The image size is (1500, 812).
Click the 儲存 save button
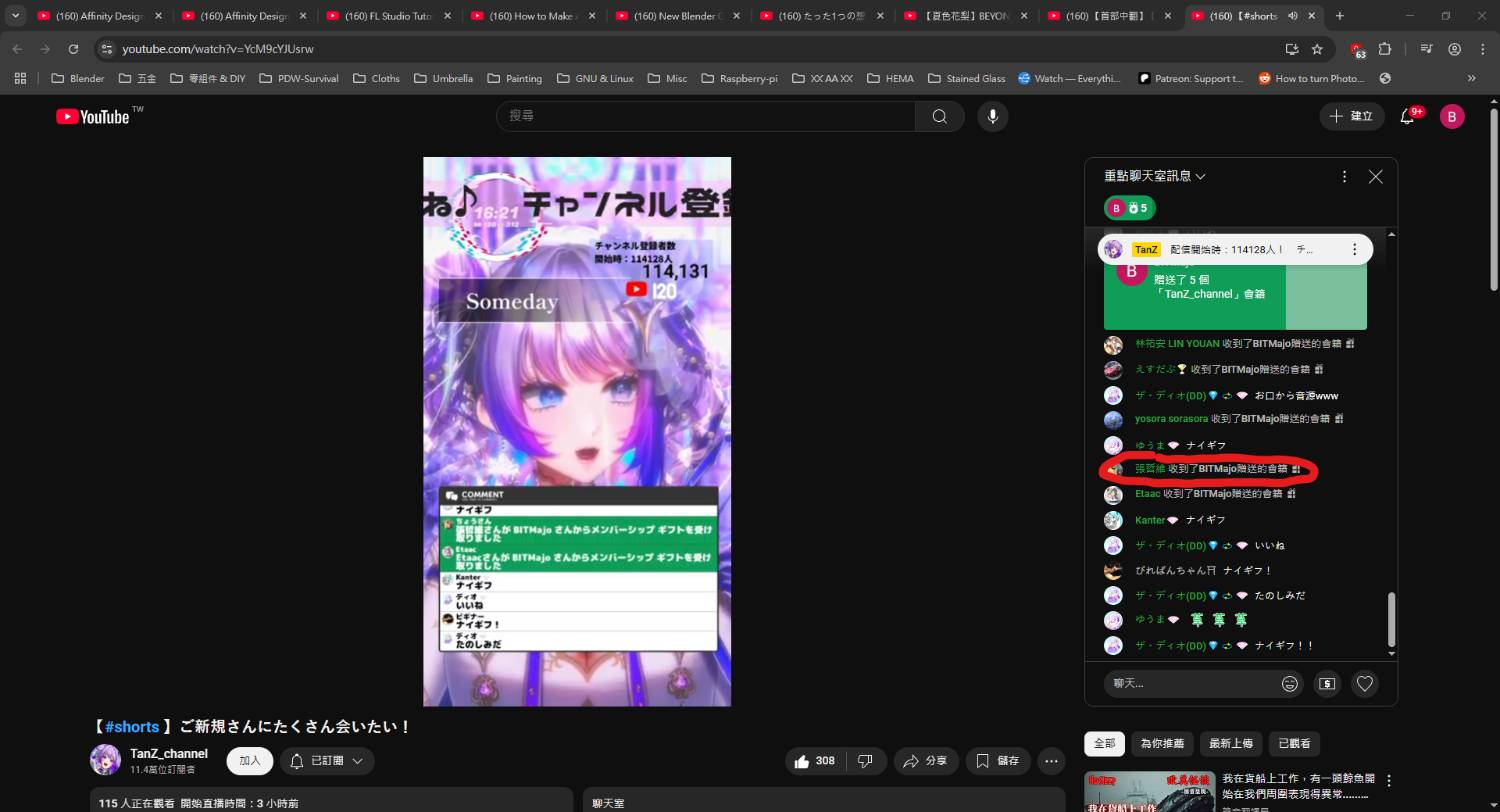(997, 761)
